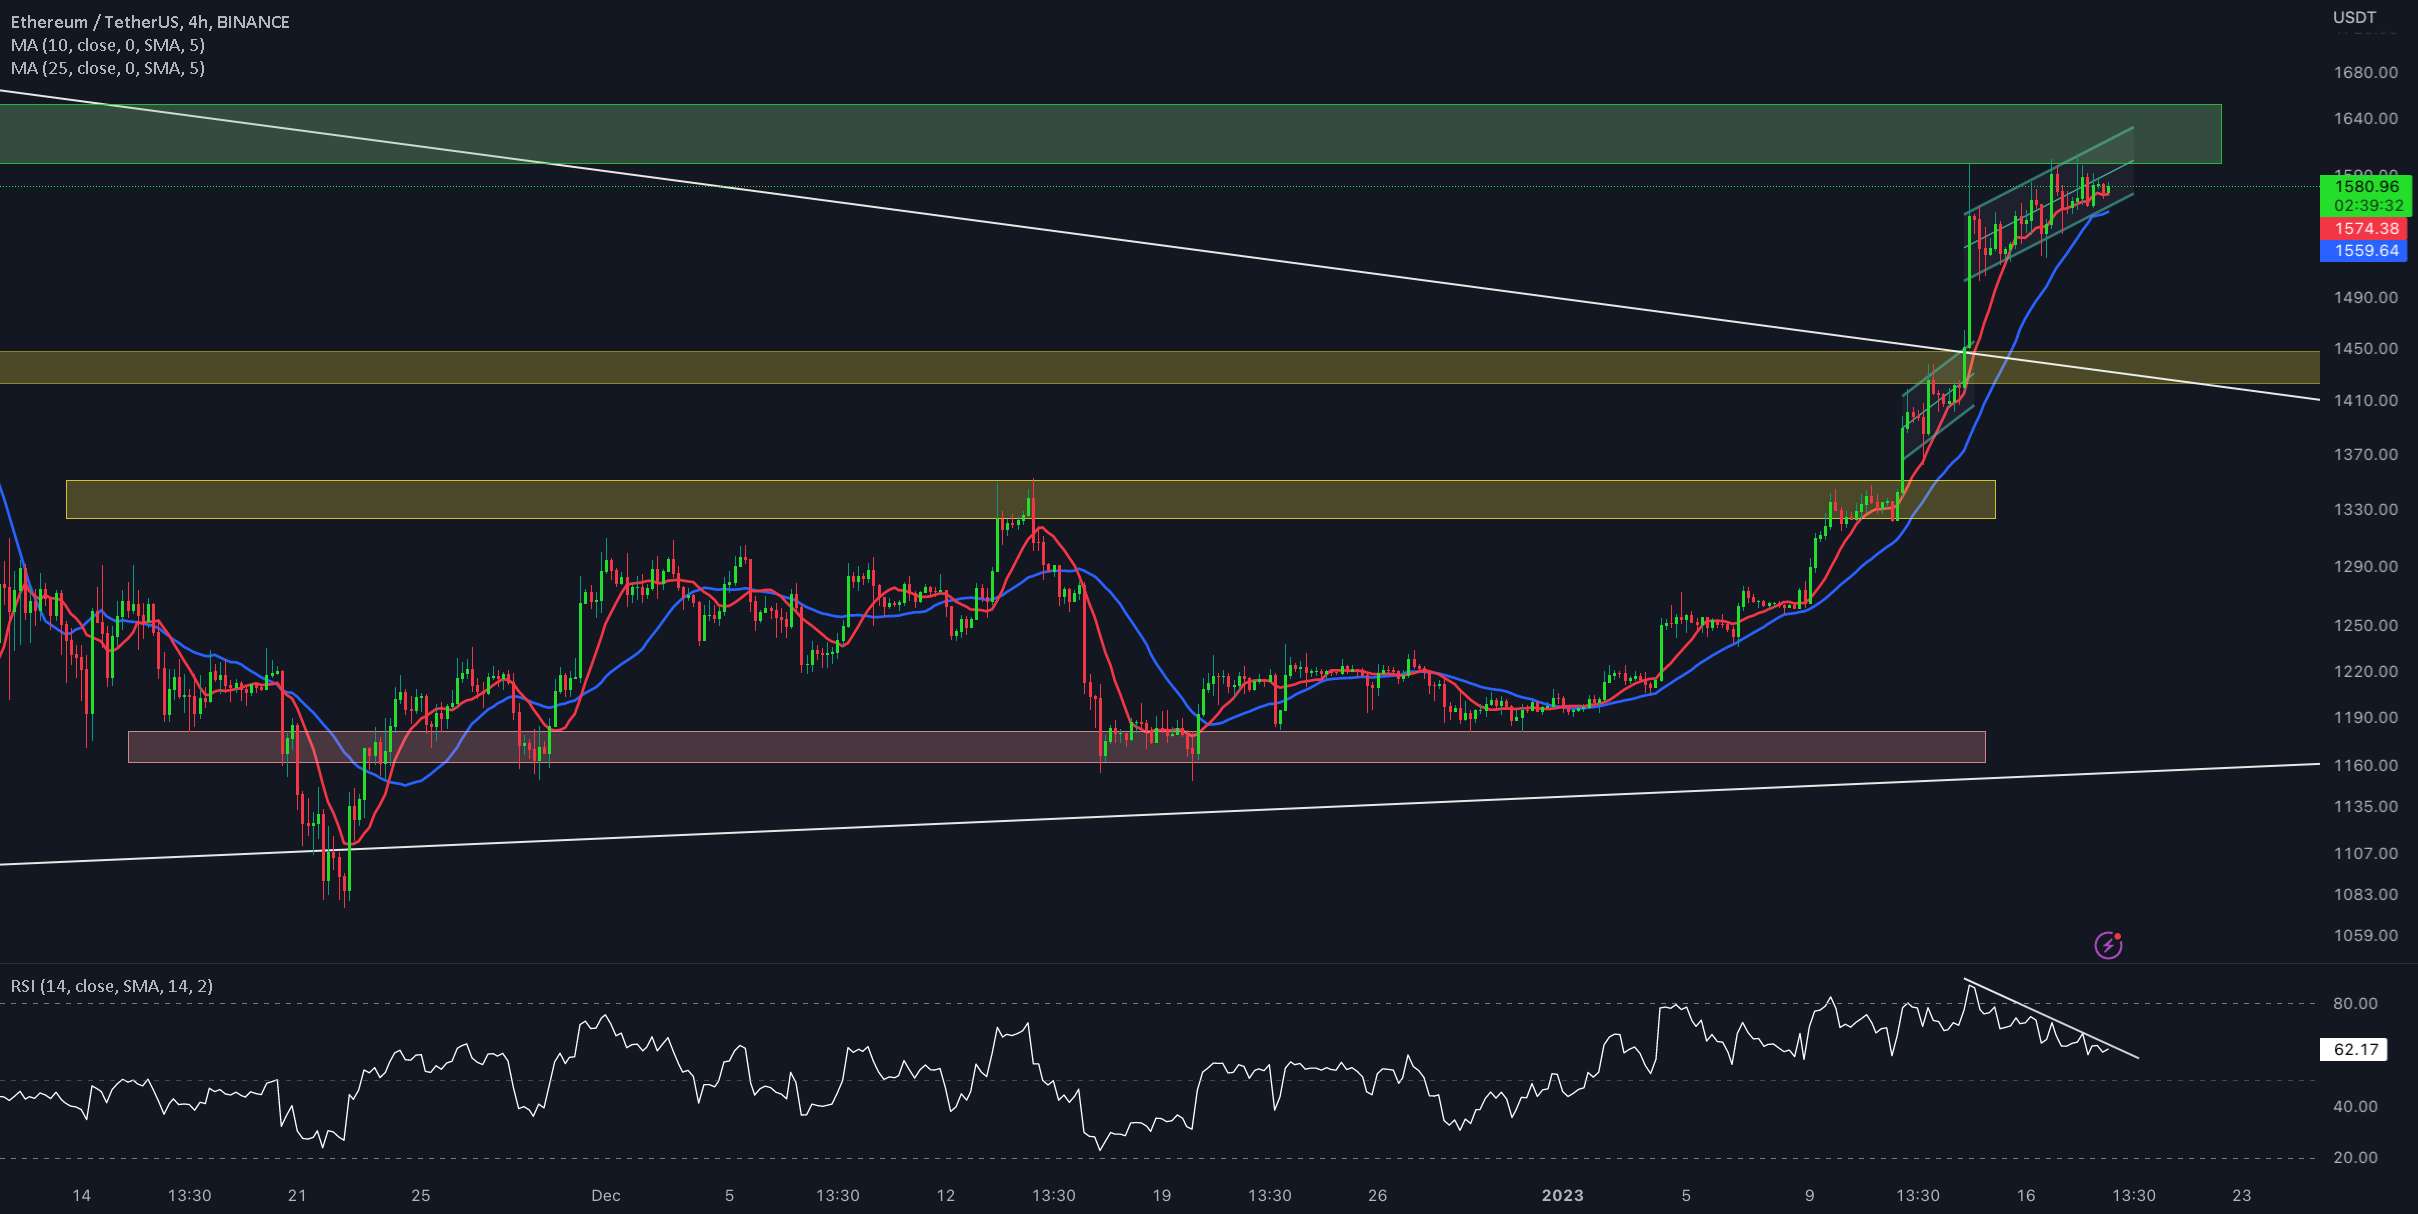Image resolution: width=2418 pixels, height=1214 pixels.
Task: Click the 1370.00 price axis label
Action: pos(2365,454)
